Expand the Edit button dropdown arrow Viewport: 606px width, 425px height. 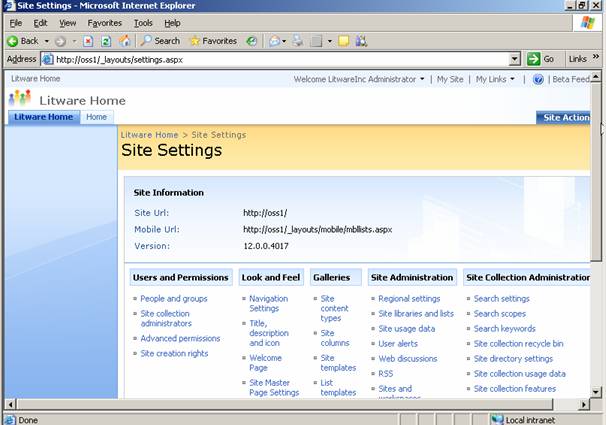tap(330, 41)
